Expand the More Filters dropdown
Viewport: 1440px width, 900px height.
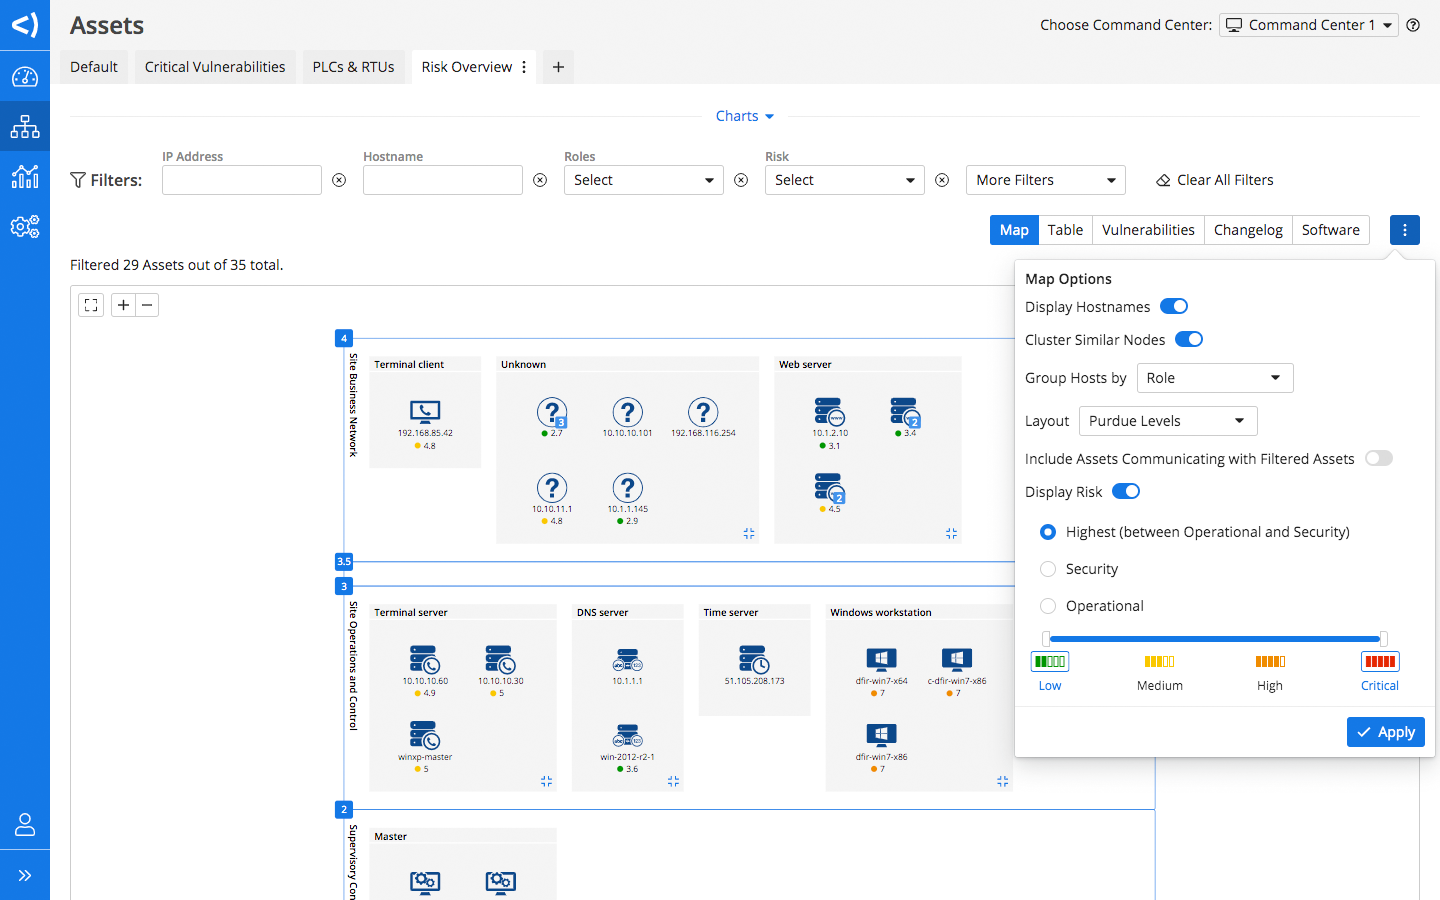pos(1045,180)
